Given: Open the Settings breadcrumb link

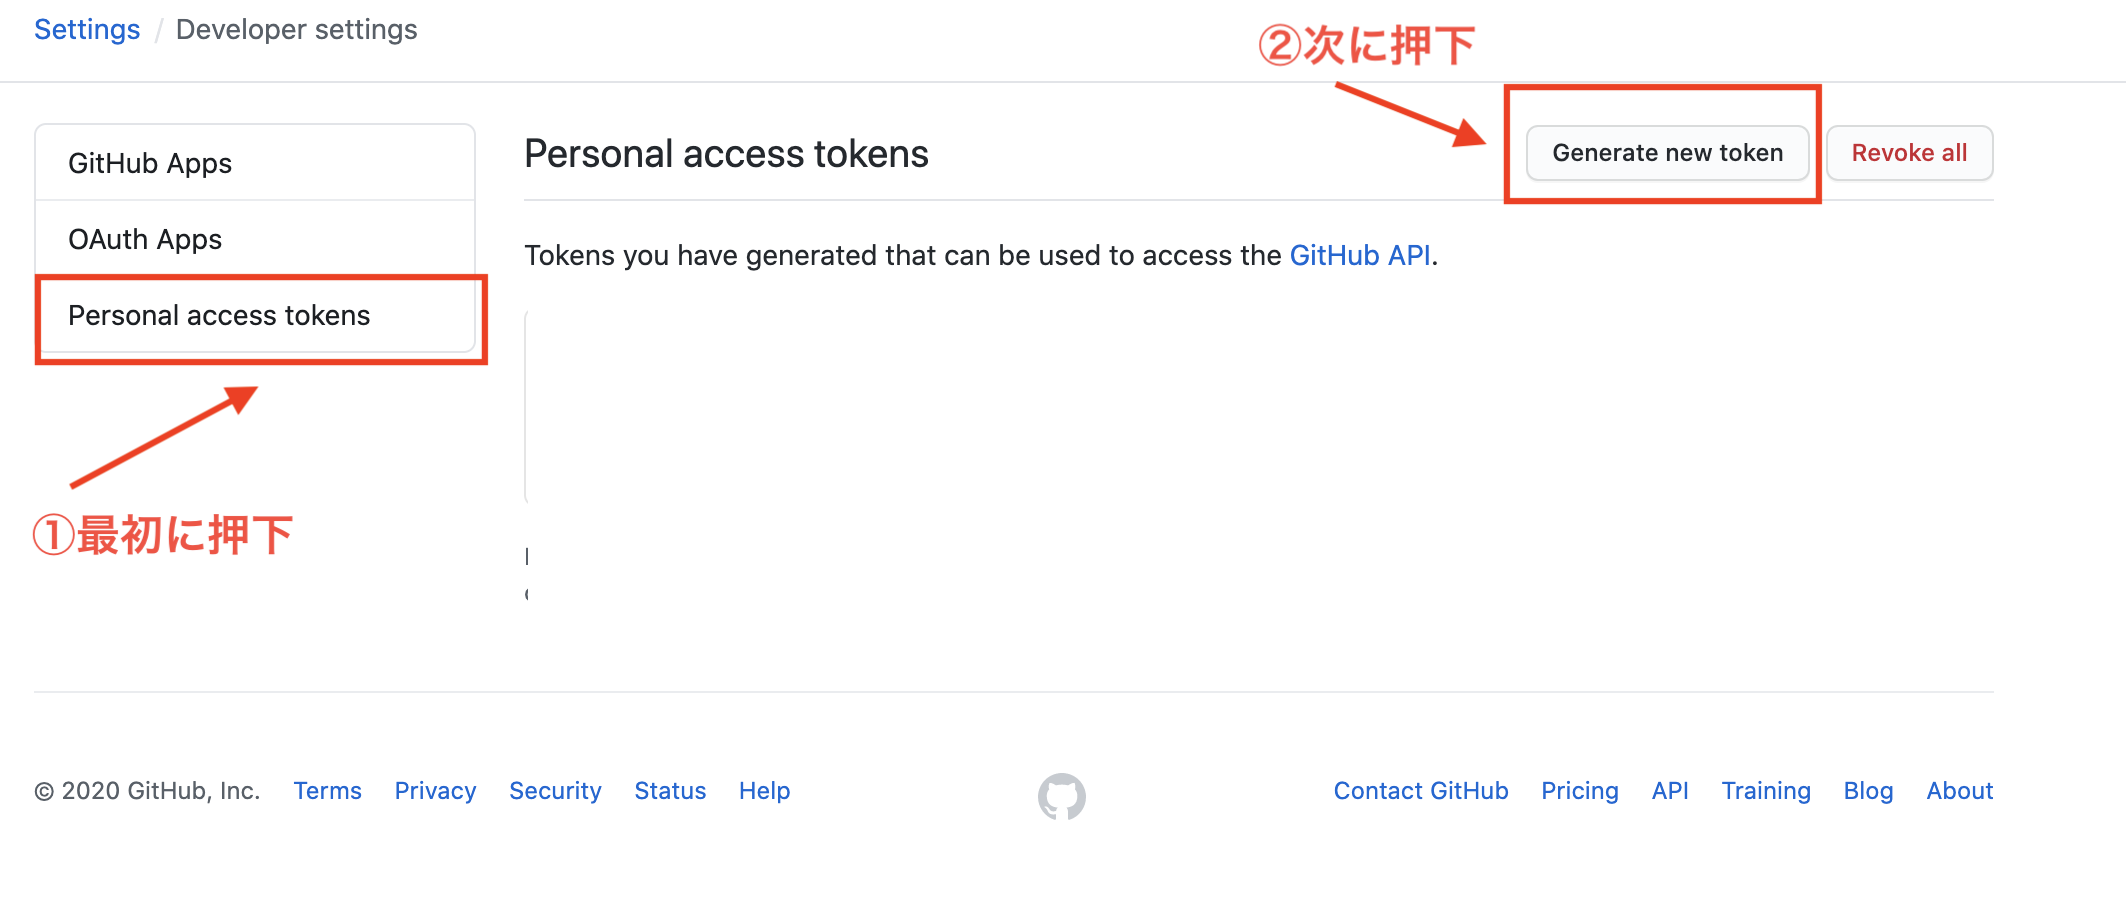Looking at the screenshot, I should (x=87, y=30).
